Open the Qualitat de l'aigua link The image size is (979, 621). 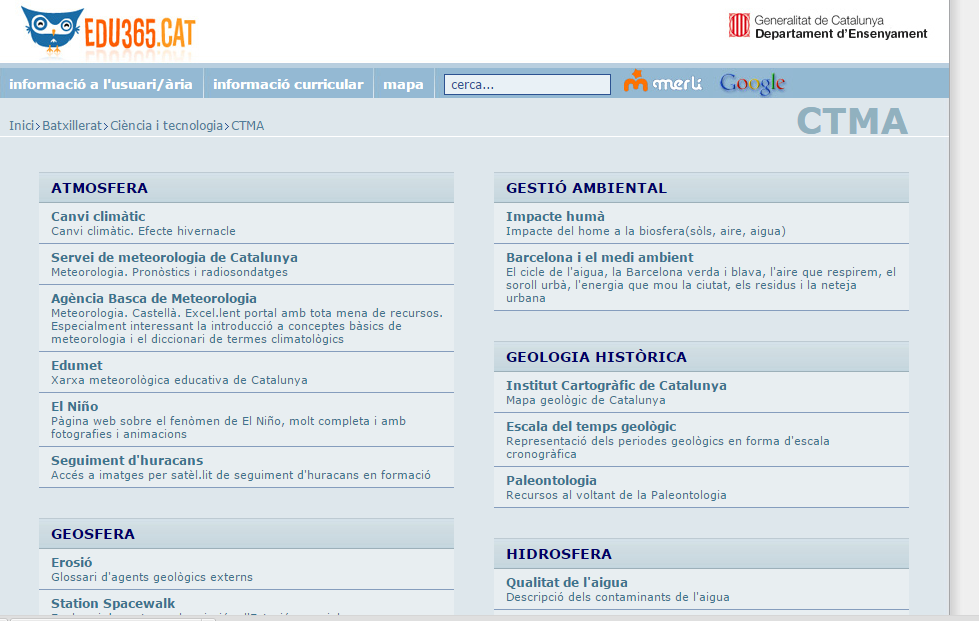pos(566,582)
